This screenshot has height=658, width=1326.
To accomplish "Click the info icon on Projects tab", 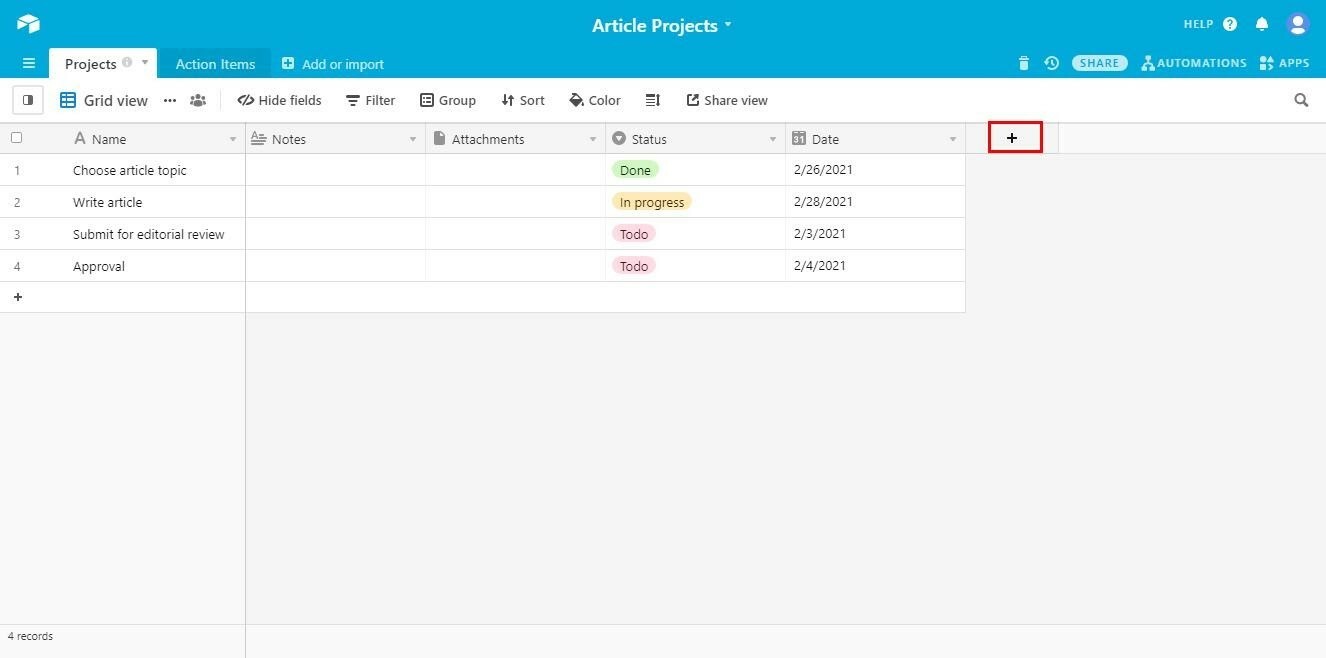I will tap(127, 62).
